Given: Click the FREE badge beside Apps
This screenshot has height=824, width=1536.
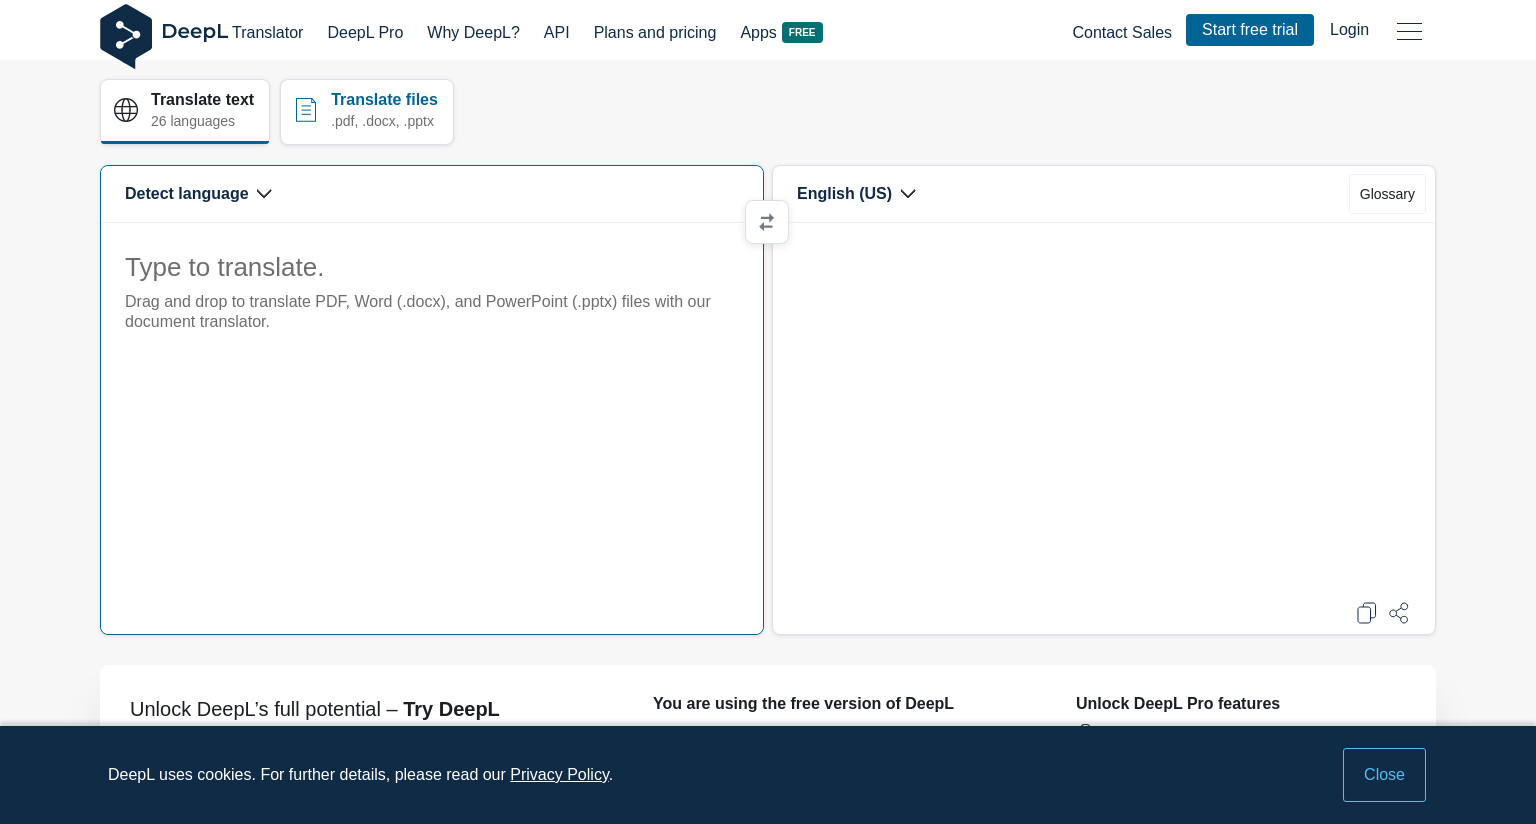Looking at the screenshot, I should pos(802,32).
